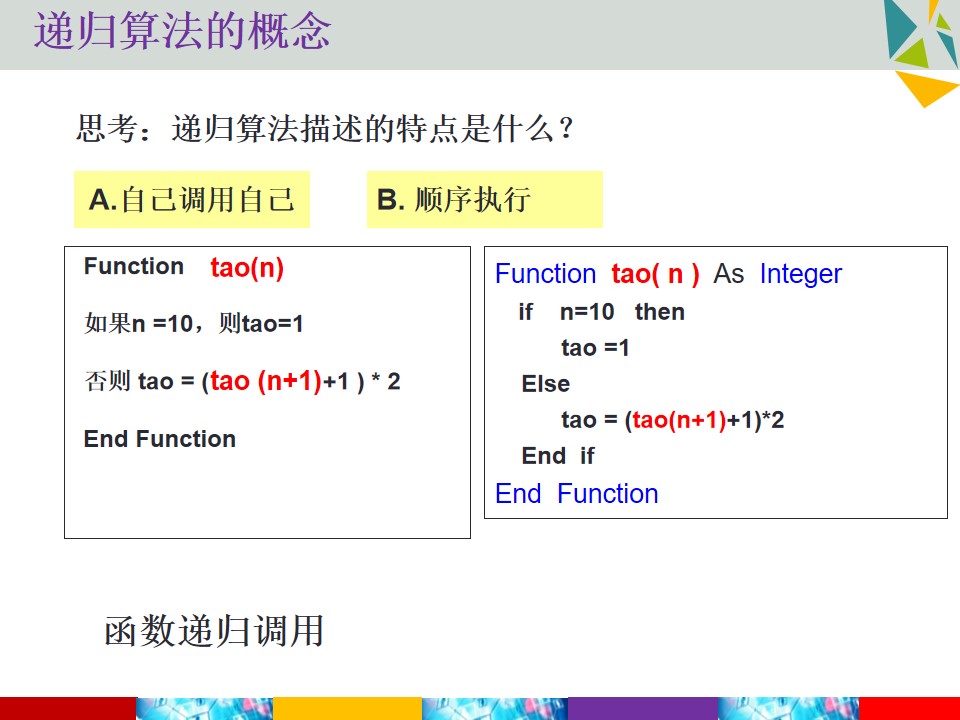960x720 pixels.
Task: Click the blue Integer keyword
Action: click(x=801, y=274)
